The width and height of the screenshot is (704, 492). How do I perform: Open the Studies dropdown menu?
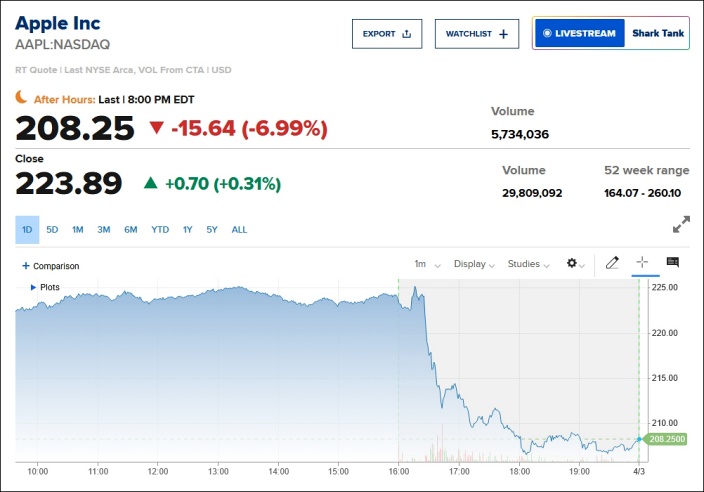click(528, 264)
